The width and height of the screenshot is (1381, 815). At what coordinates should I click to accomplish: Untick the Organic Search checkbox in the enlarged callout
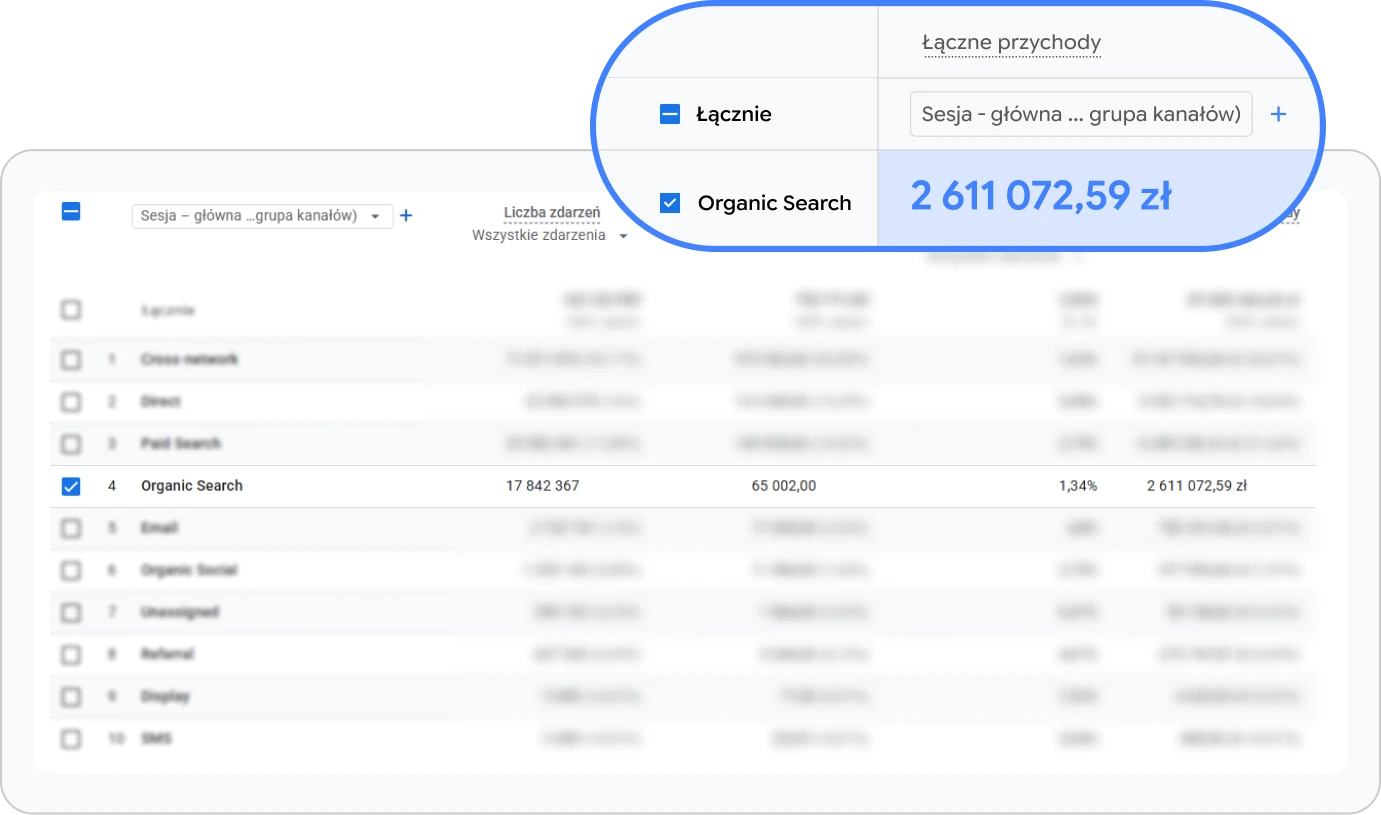tap(670, 203)
